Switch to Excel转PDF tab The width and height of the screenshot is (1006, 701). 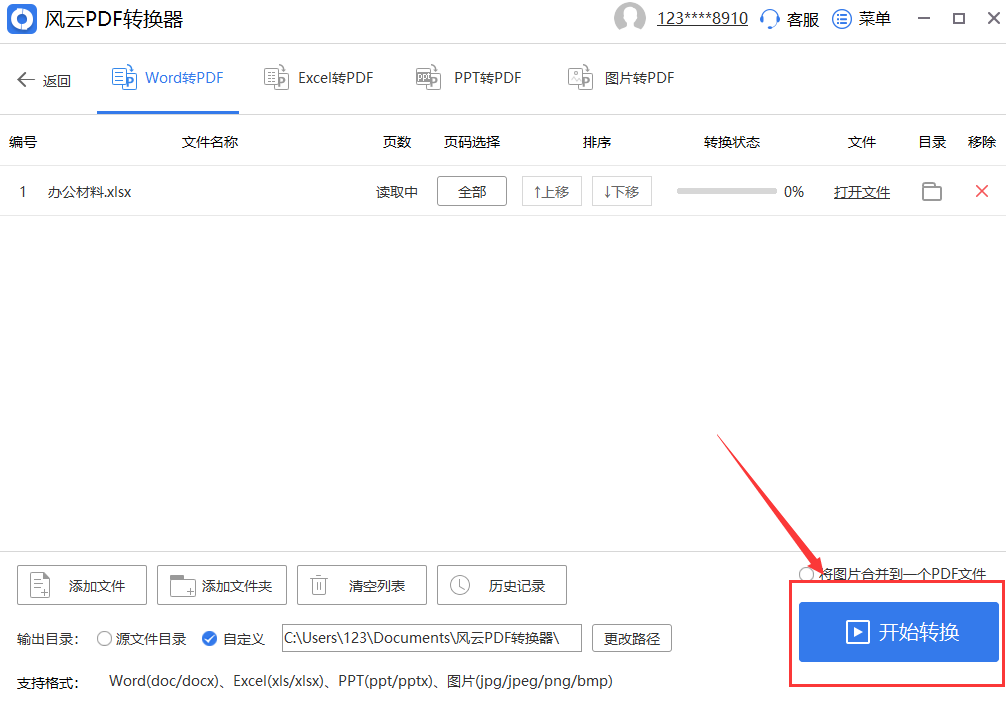coord(319,78)
